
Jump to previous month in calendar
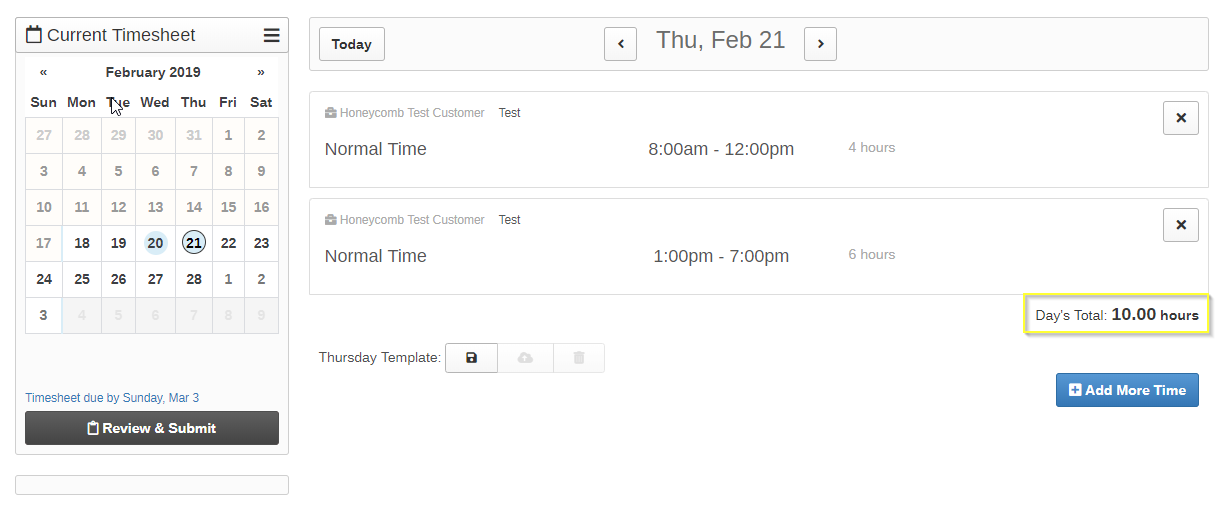point(44,72)
